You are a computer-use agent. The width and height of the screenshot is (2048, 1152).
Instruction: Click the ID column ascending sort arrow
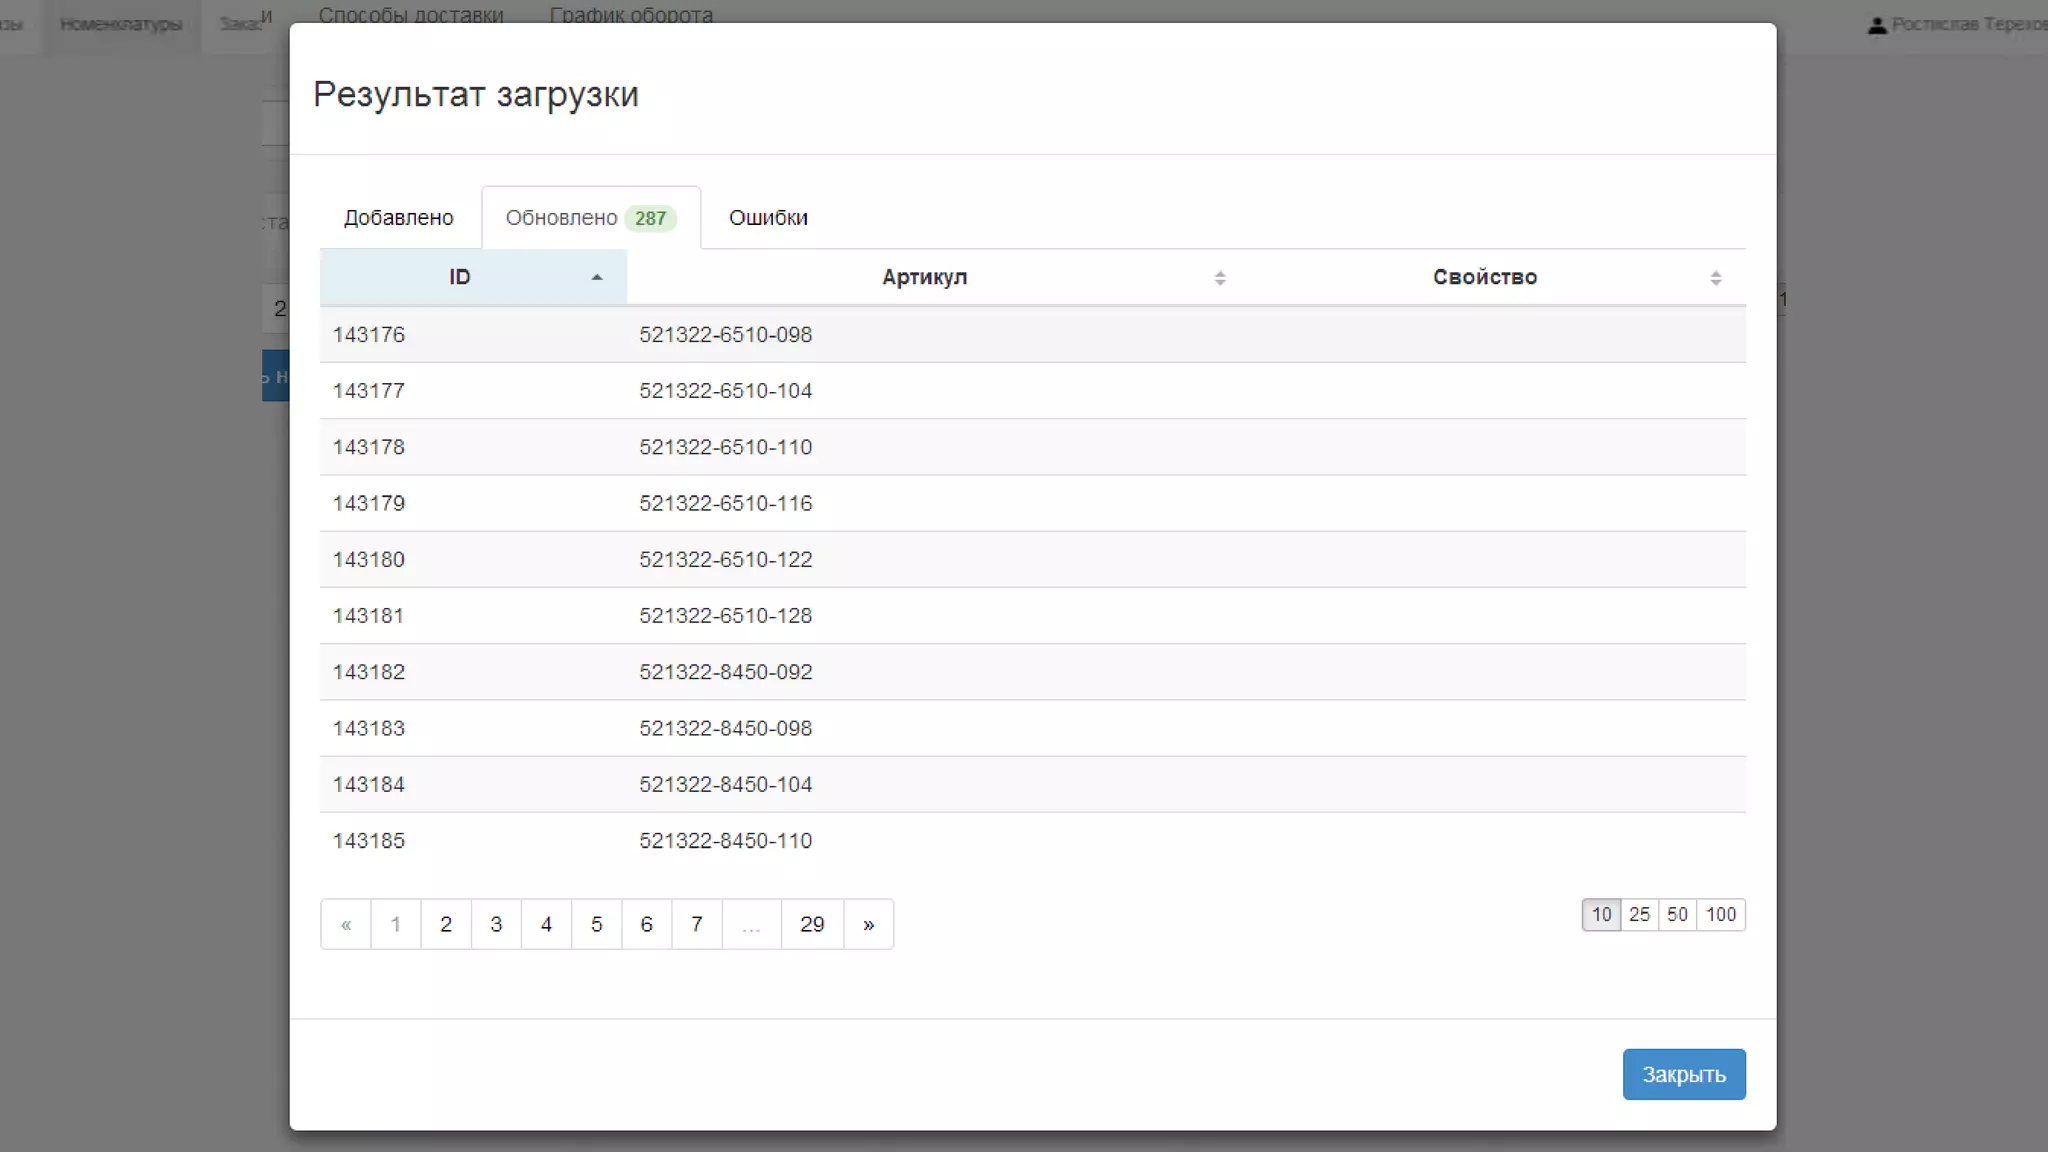[597, 278]
